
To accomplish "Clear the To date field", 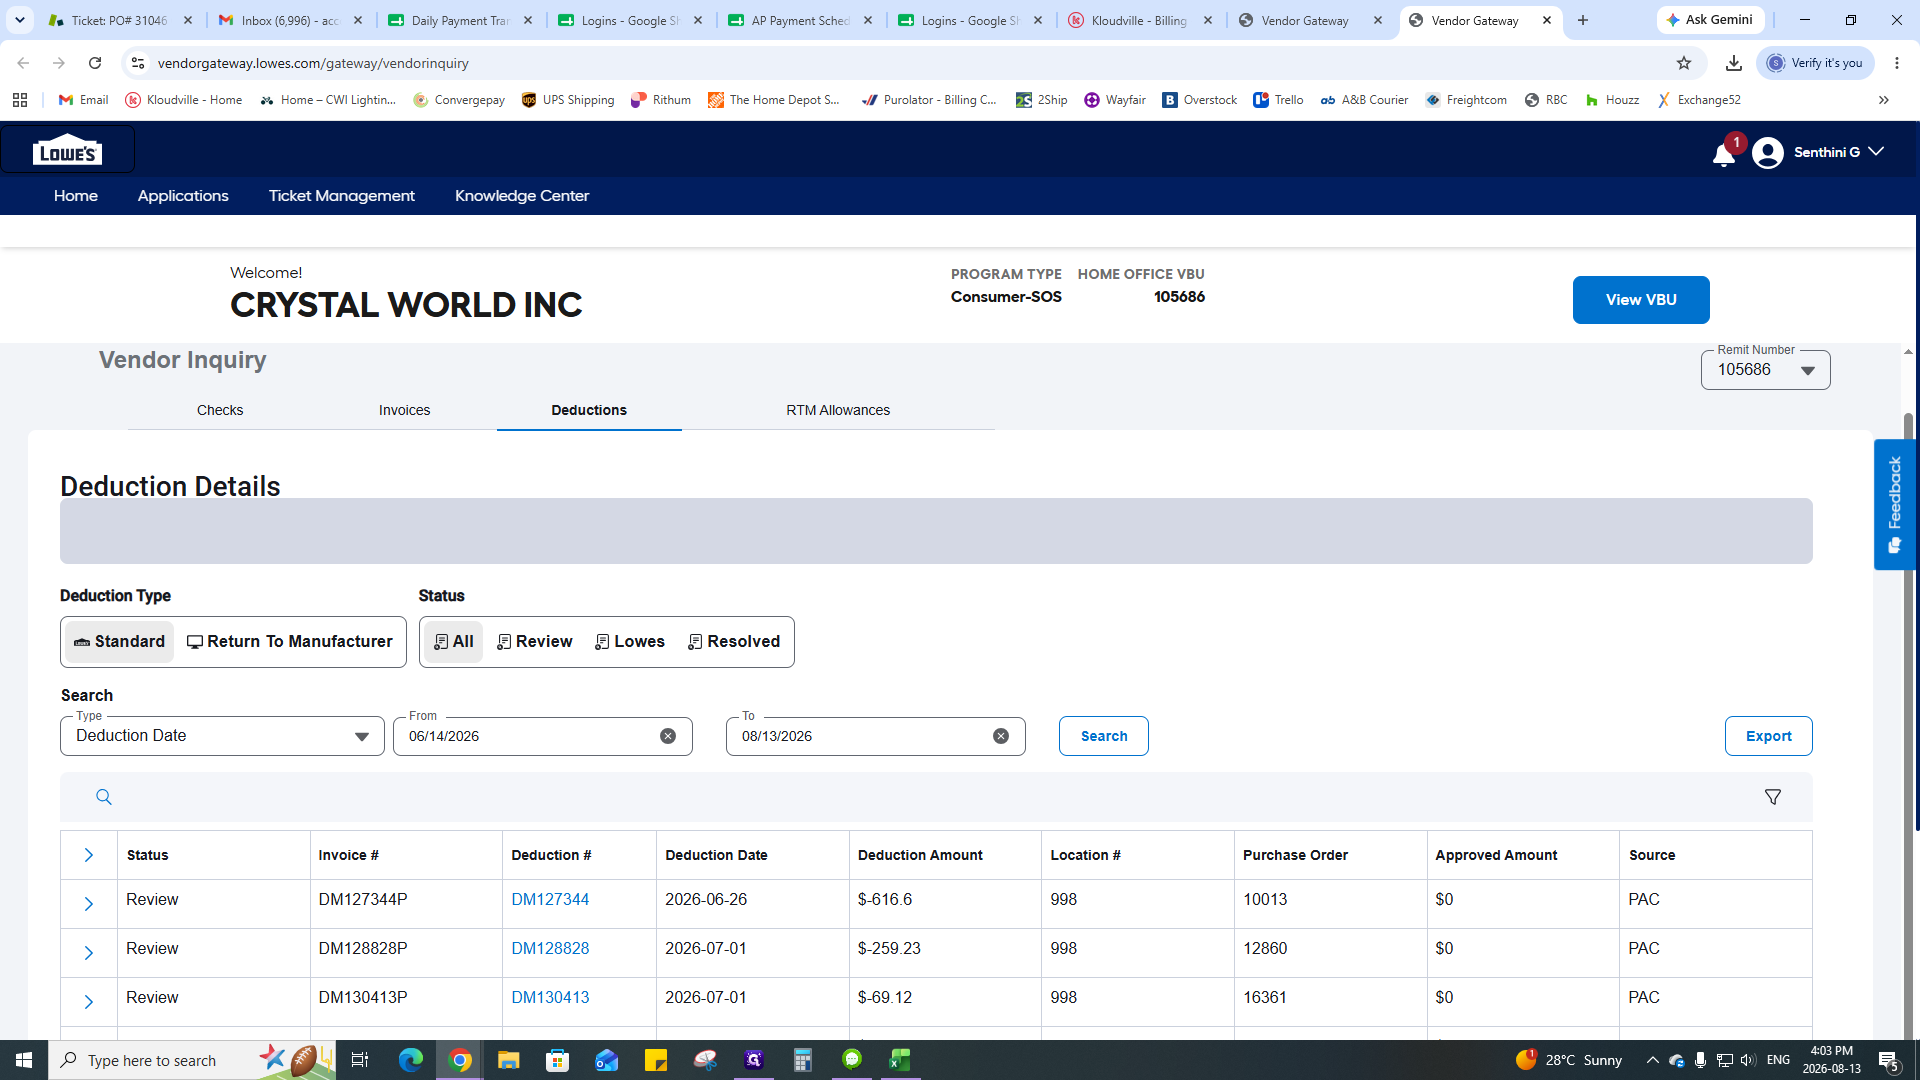I will (x=1001, y=736).
